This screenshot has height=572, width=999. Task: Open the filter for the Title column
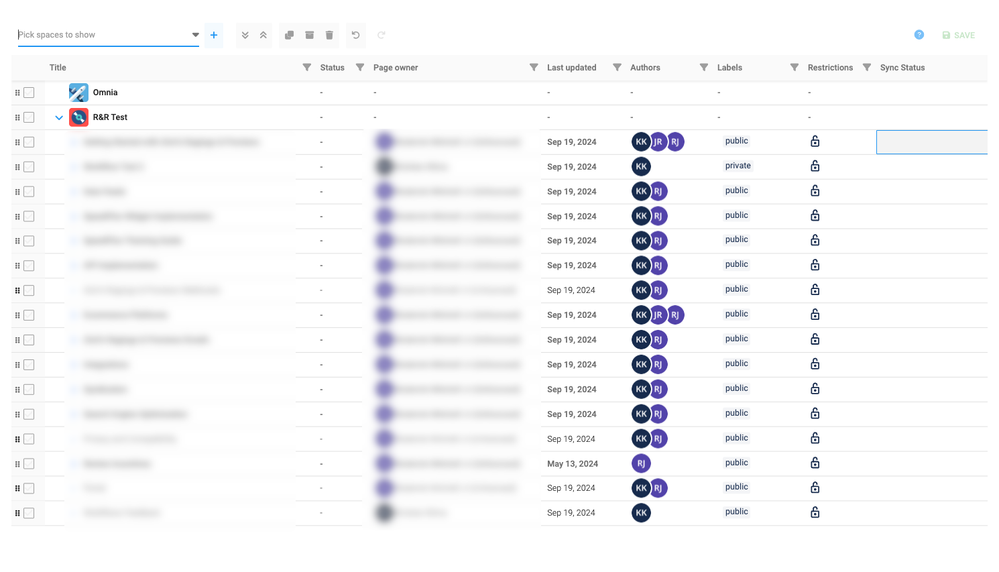click(306, 68)
